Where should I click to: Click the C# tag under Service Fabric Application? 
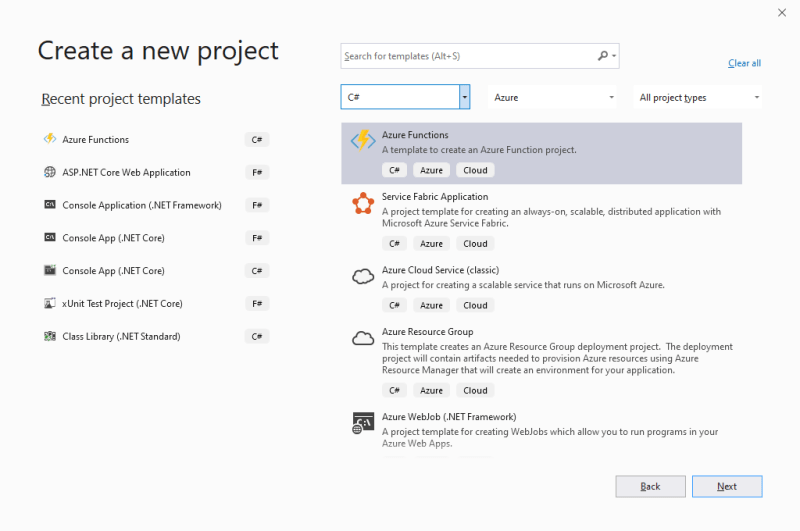[394, 243]
